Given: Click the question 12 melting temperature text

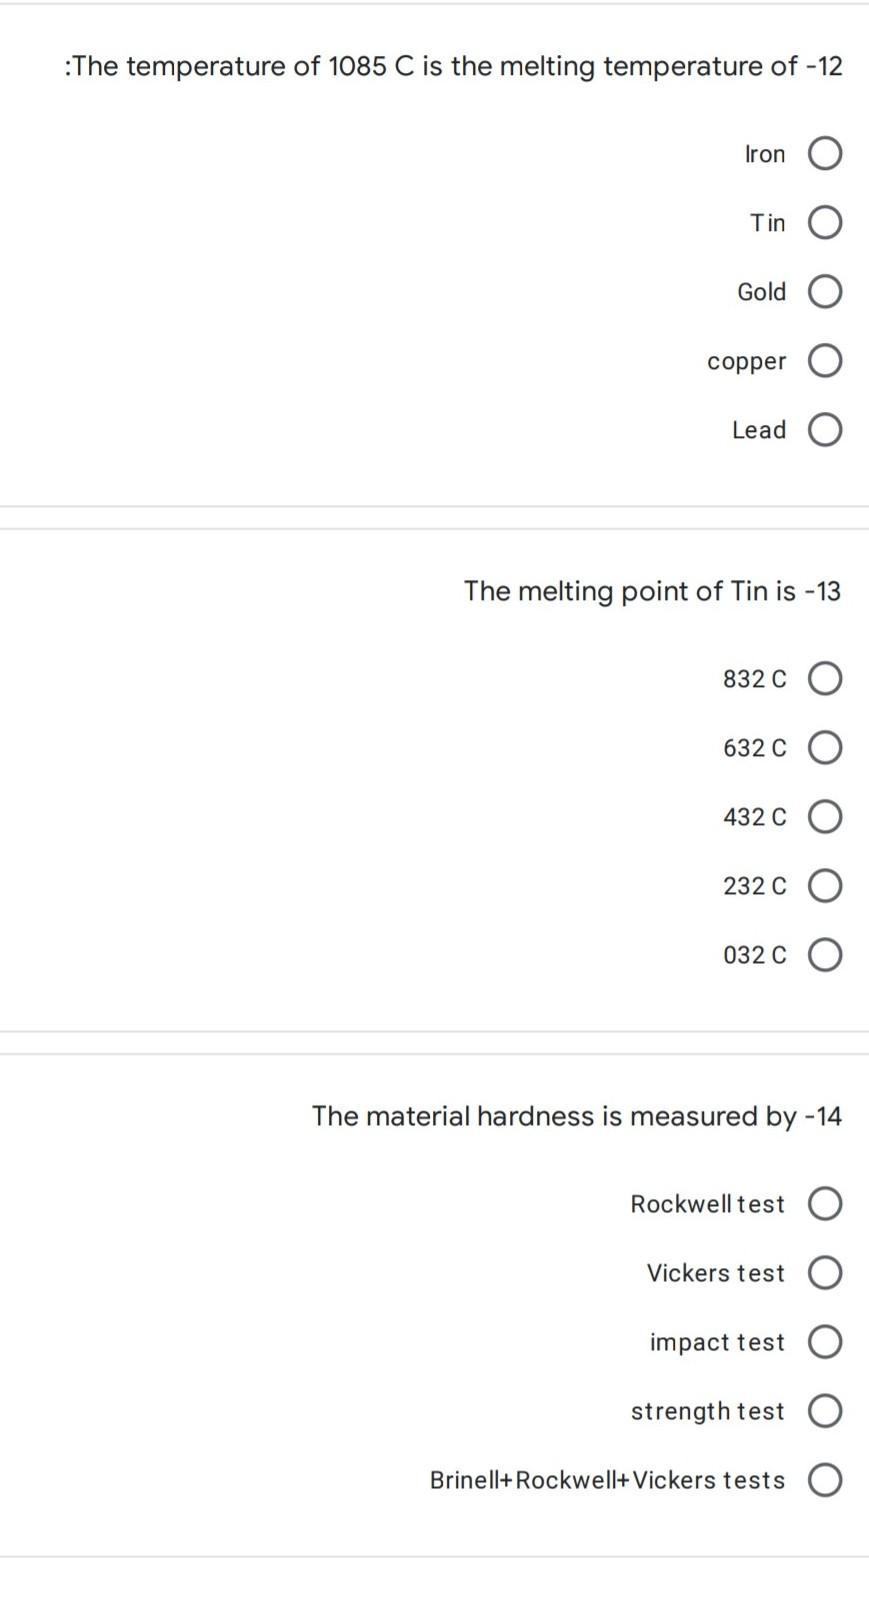Looking at the screenshot, I should coord(453,66).
